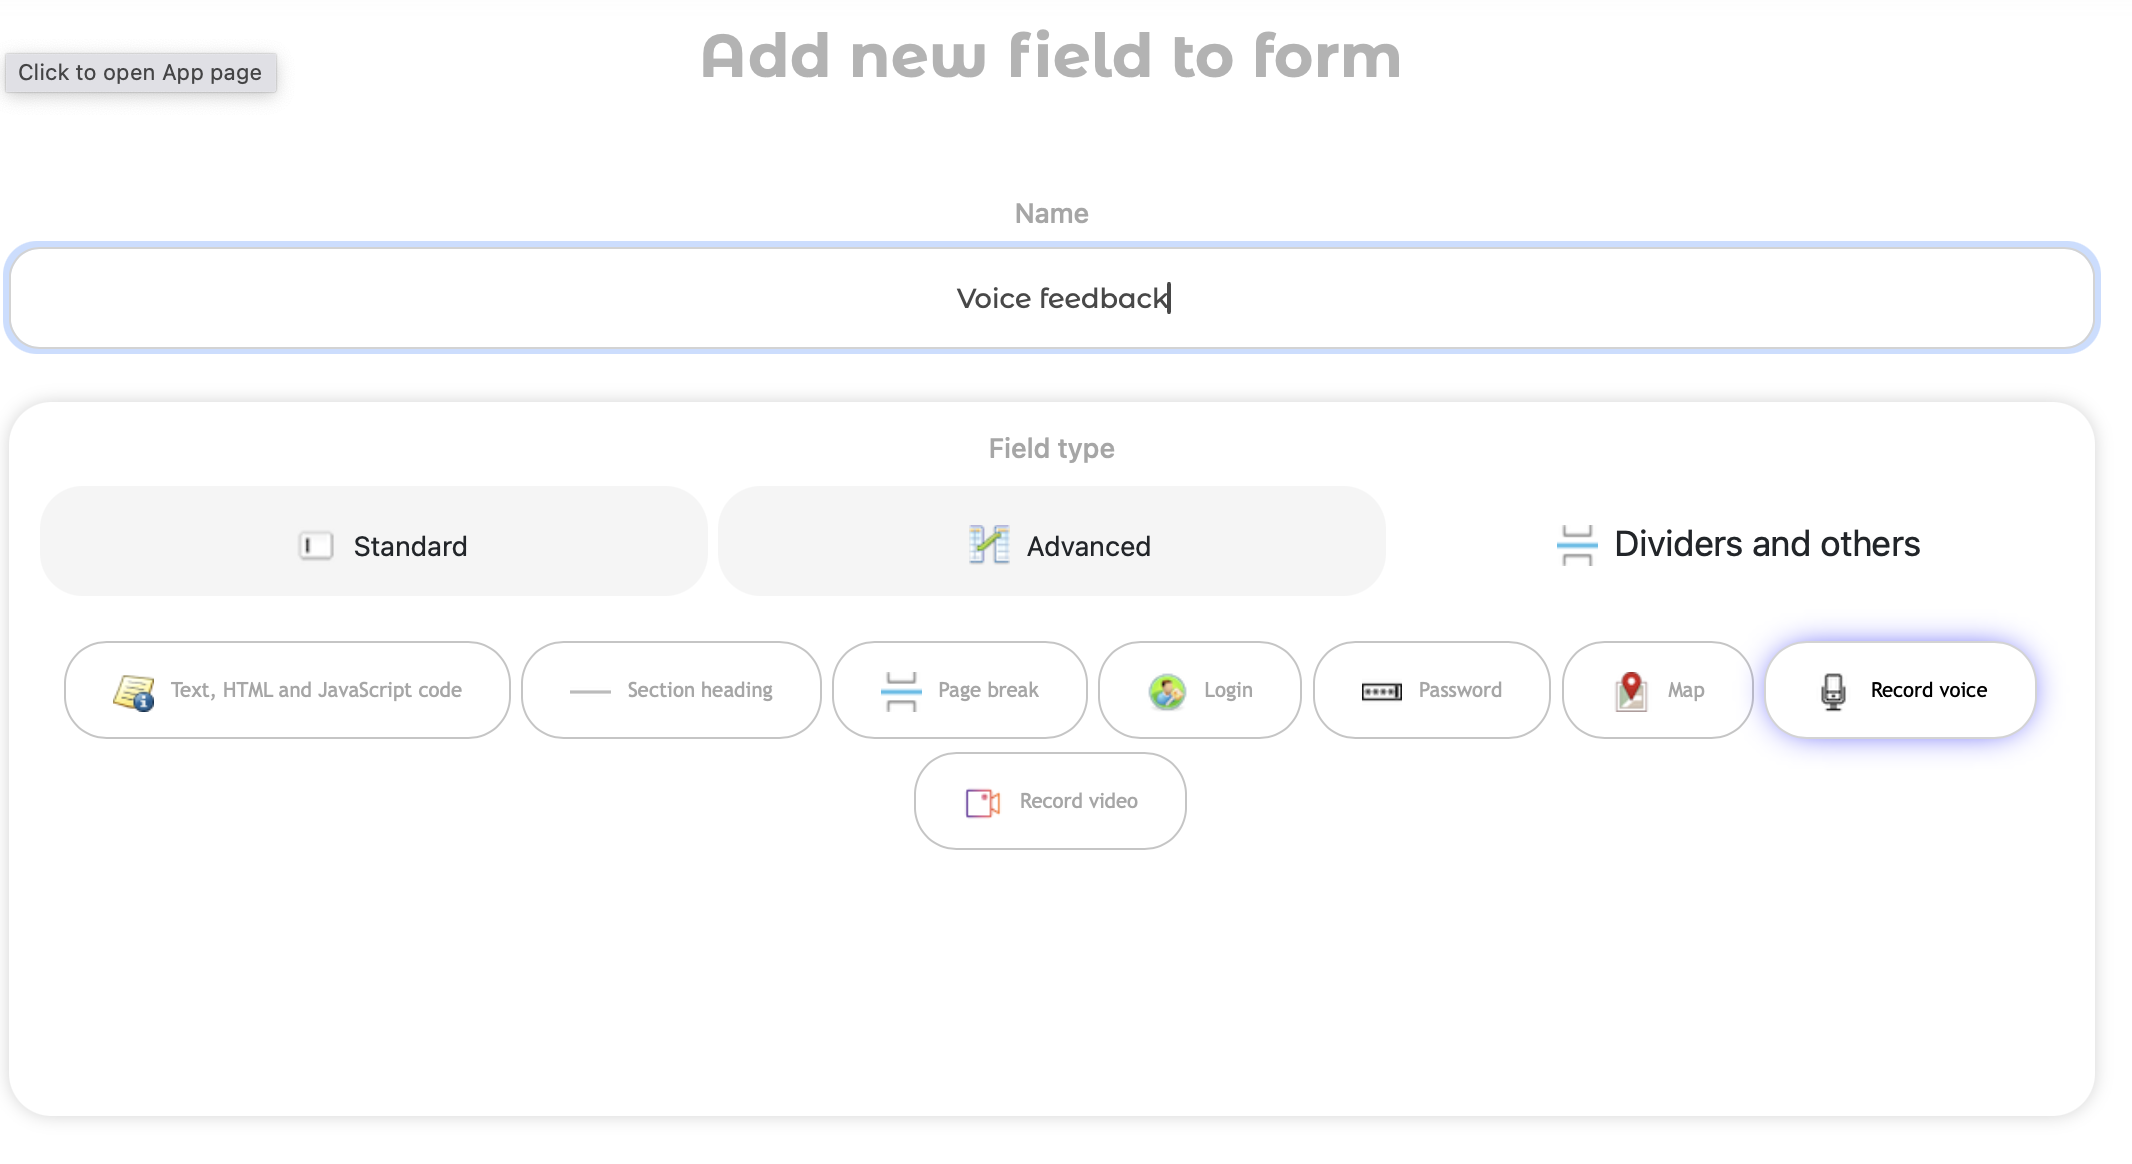Click the notepad icon for HTML code
This screenshot has width=2132, height=1164.
coord(133,691)
